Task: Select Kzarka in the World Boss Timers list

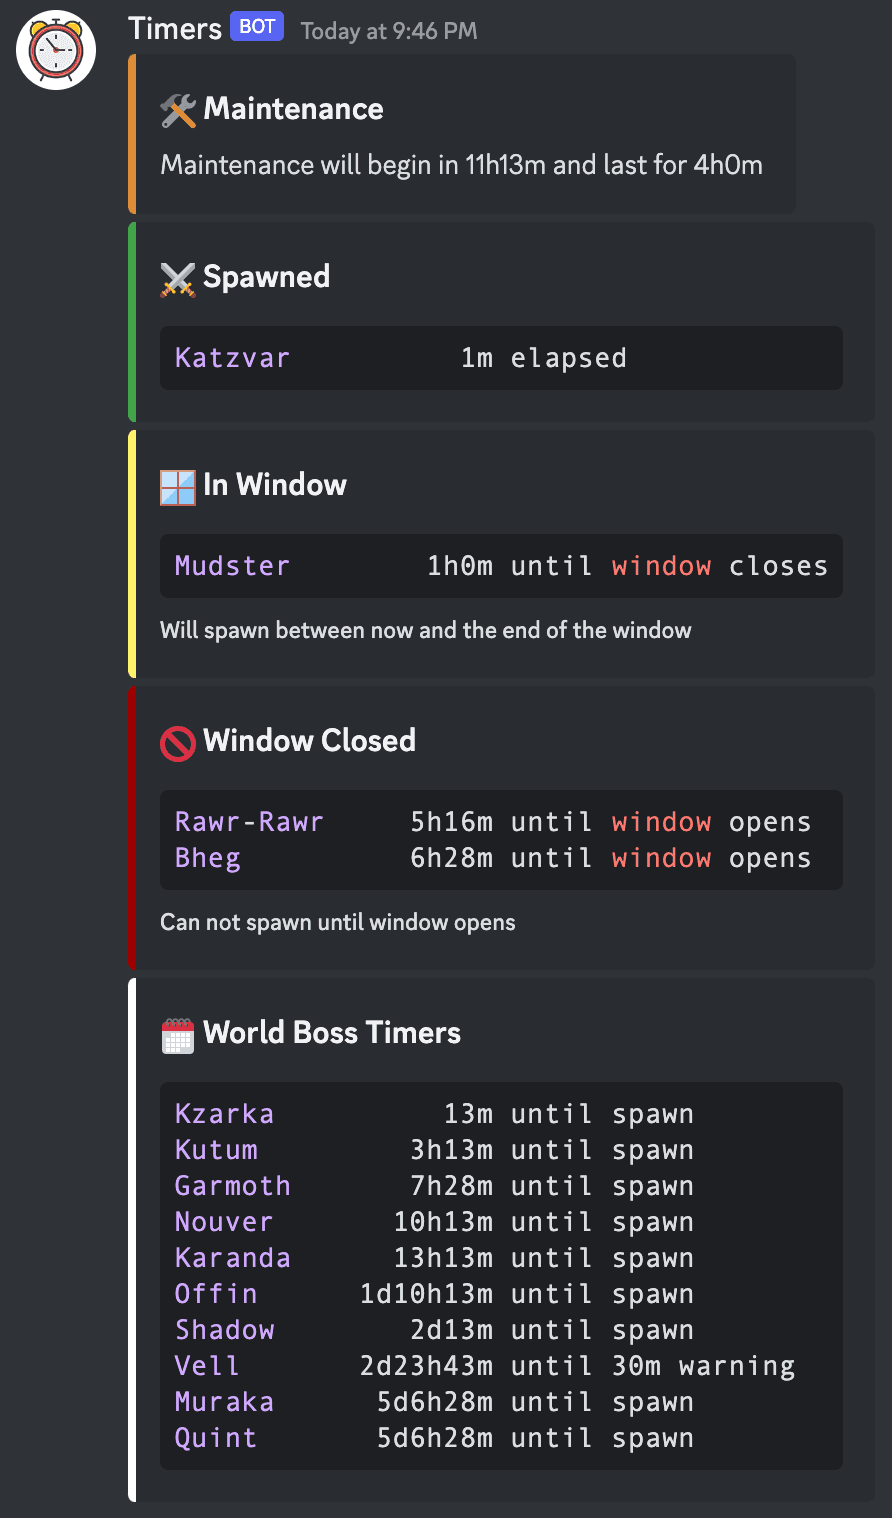Action: (224, 1113)
